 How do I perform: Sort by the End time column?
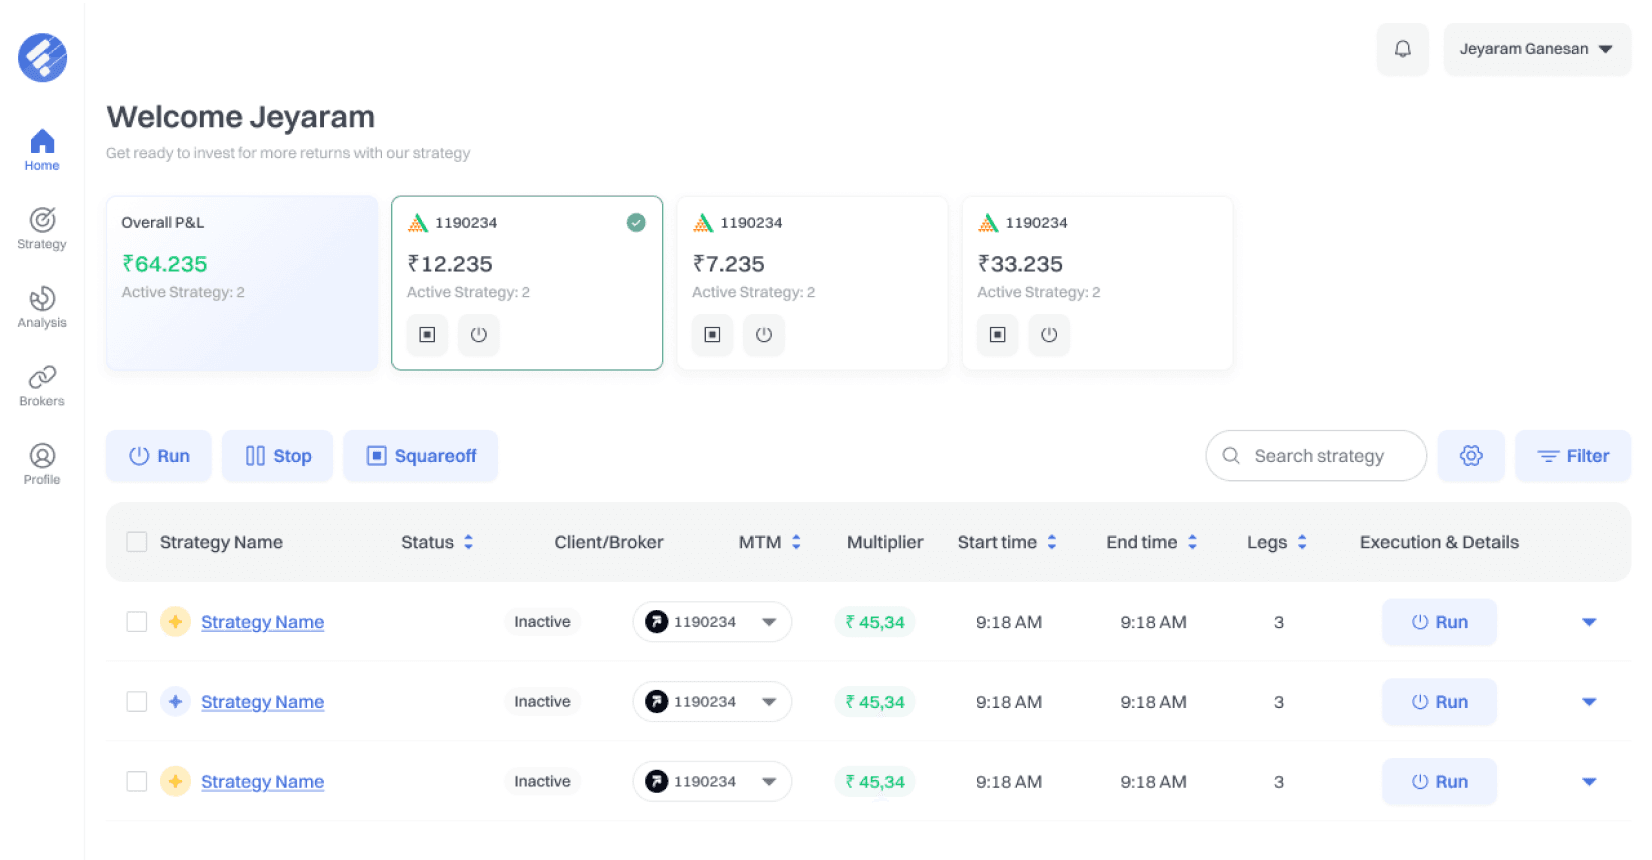[1192, 542]
